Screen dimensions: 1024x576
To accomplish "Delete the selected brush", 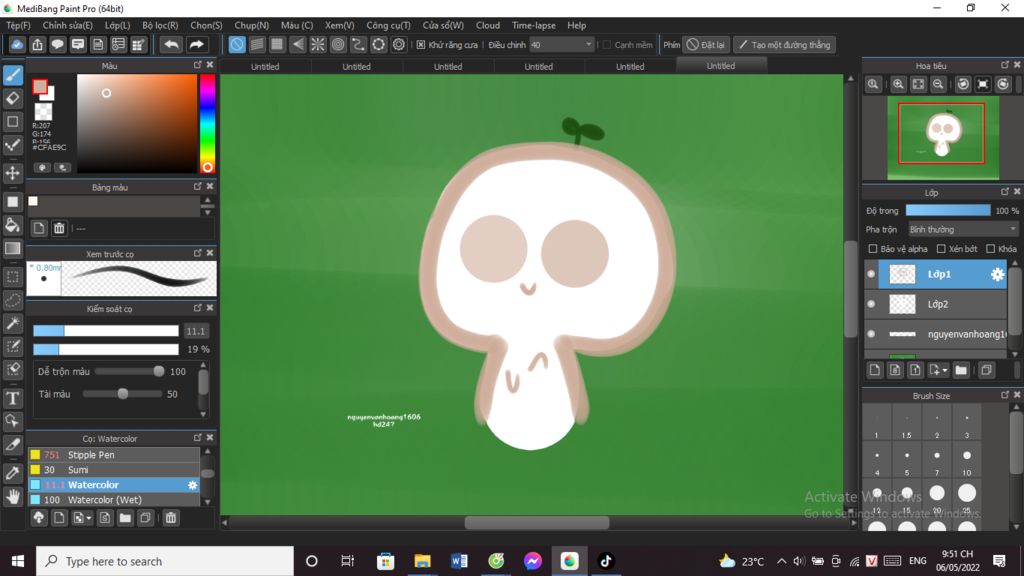I will tap(170, 518).
